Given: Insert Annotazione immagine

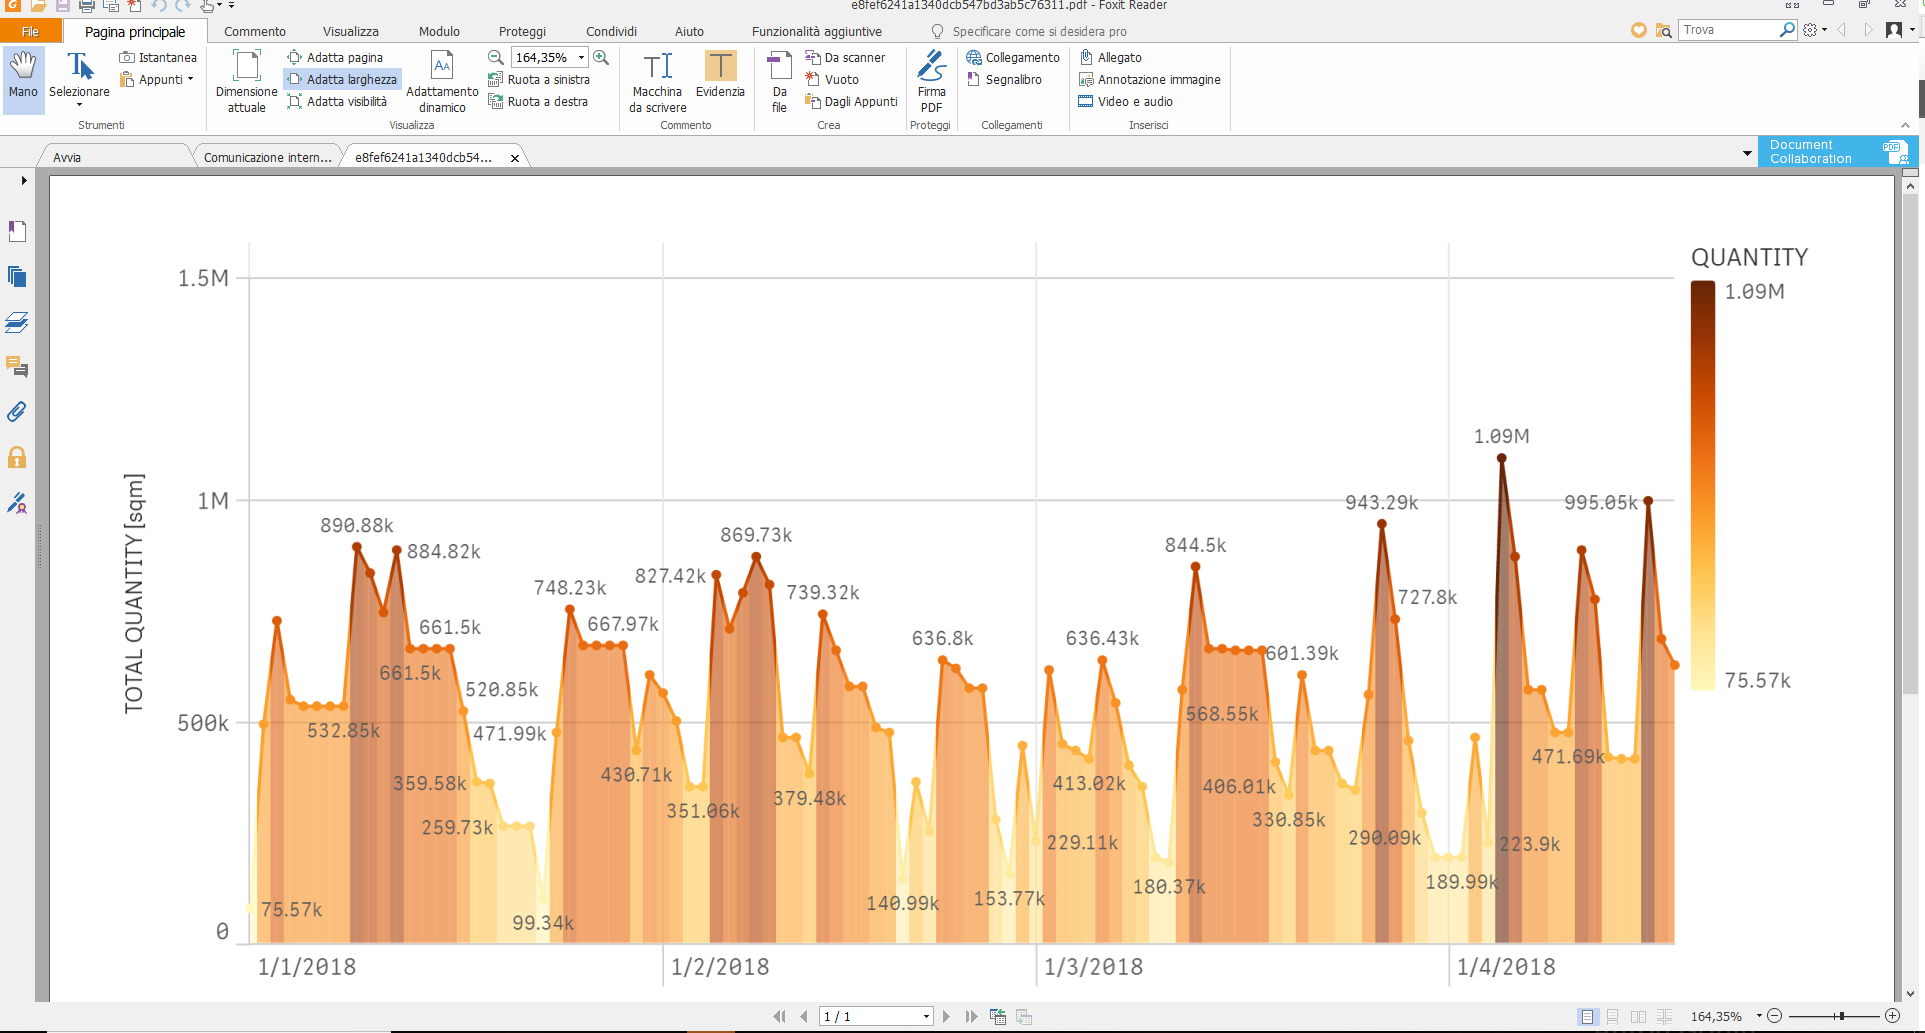Looking at the screenshot, I should pos(1149,79).
